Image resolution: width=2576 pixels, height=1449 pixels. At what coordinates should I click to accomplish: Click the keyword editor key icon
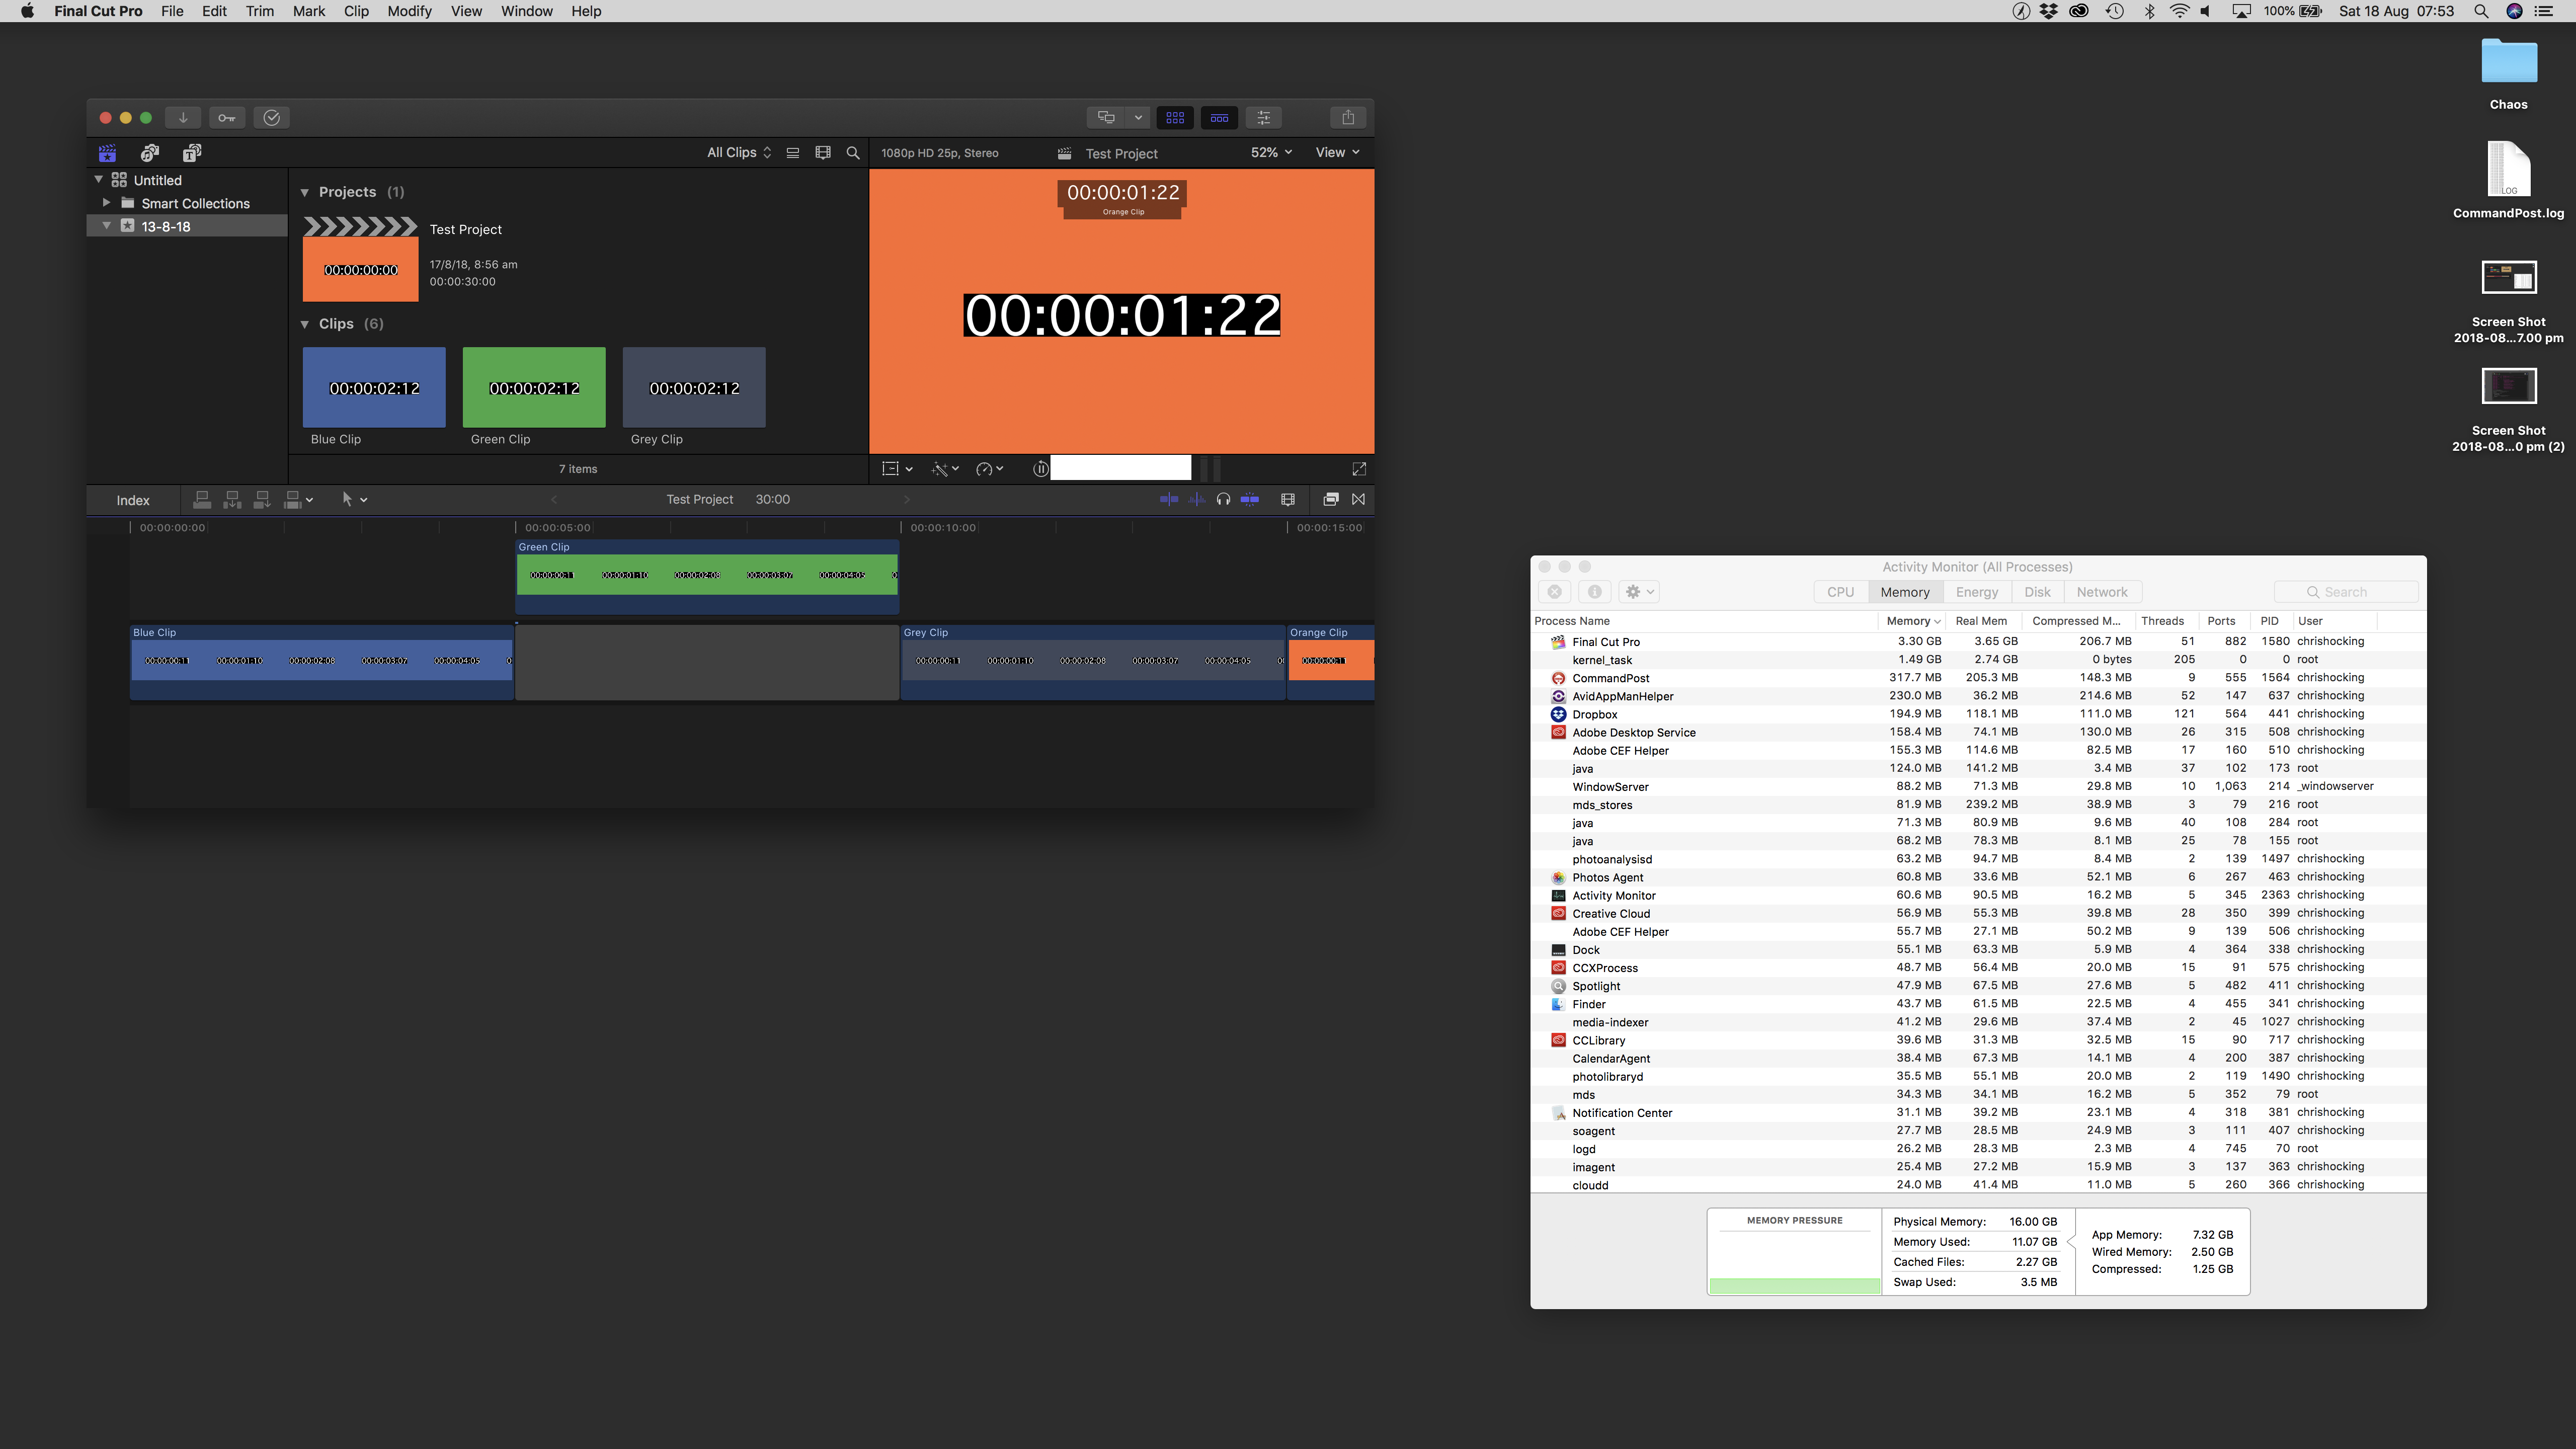coord(226,117)
